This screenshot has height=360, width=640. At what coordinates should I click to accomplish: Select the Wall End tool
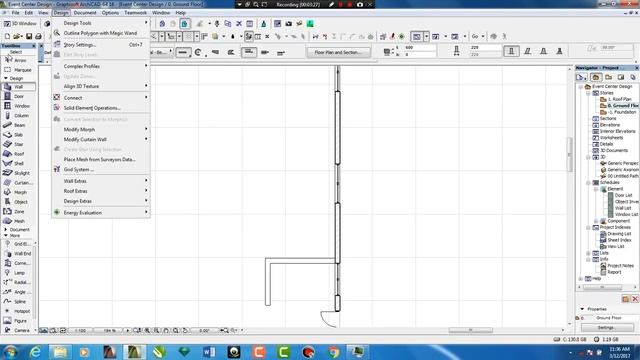(18, 253)
